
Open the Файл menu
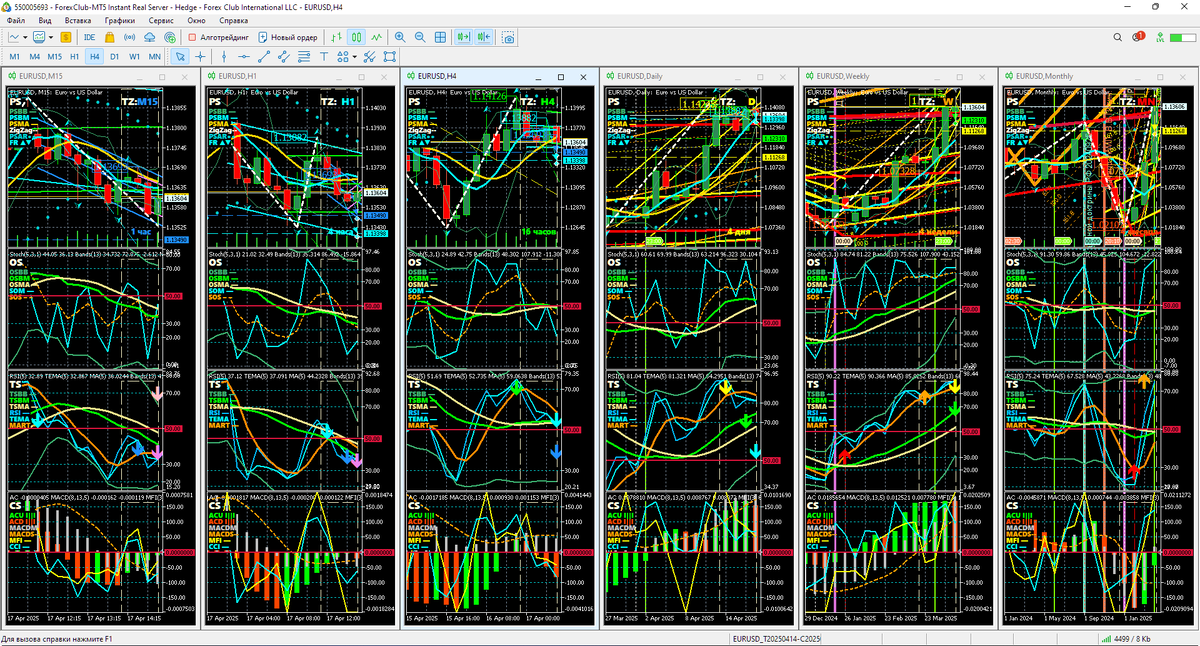(16, 20)
